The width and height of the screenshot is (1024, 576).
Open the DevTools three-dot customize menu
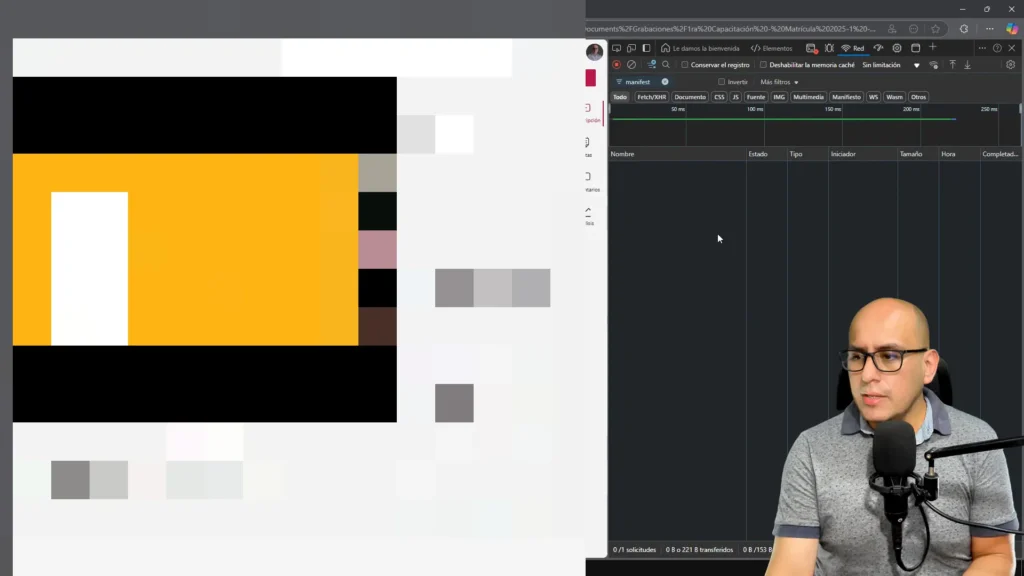point(982,48)
